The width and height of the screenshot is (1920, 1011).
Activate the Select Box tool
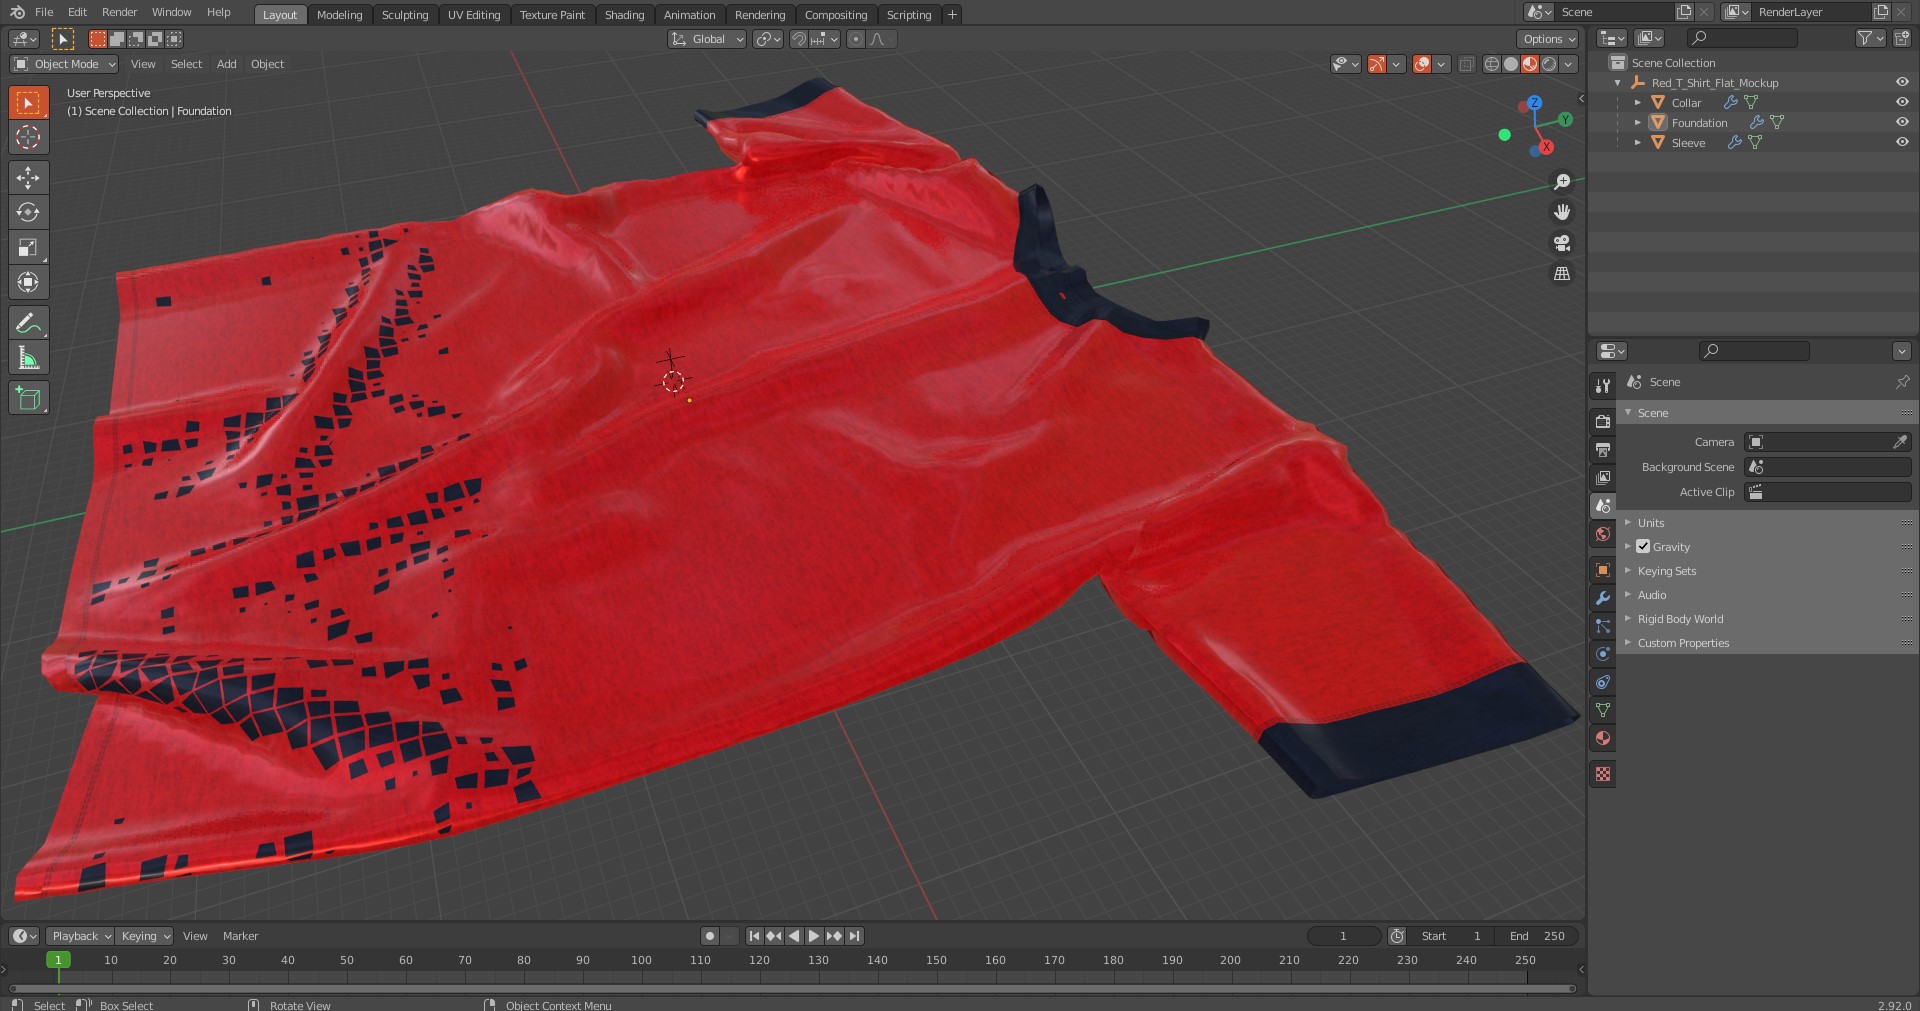coord(28,103)
